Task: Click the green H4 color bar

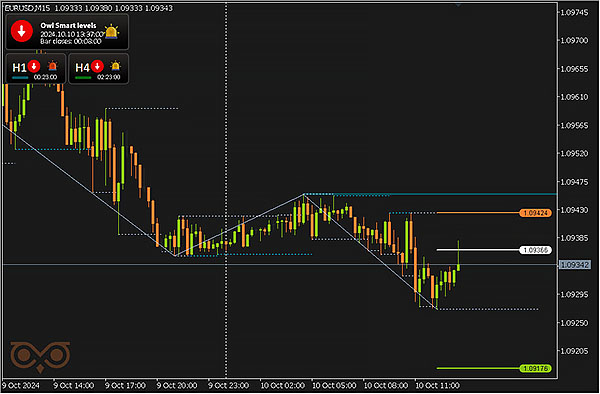Action: (83, 78)
